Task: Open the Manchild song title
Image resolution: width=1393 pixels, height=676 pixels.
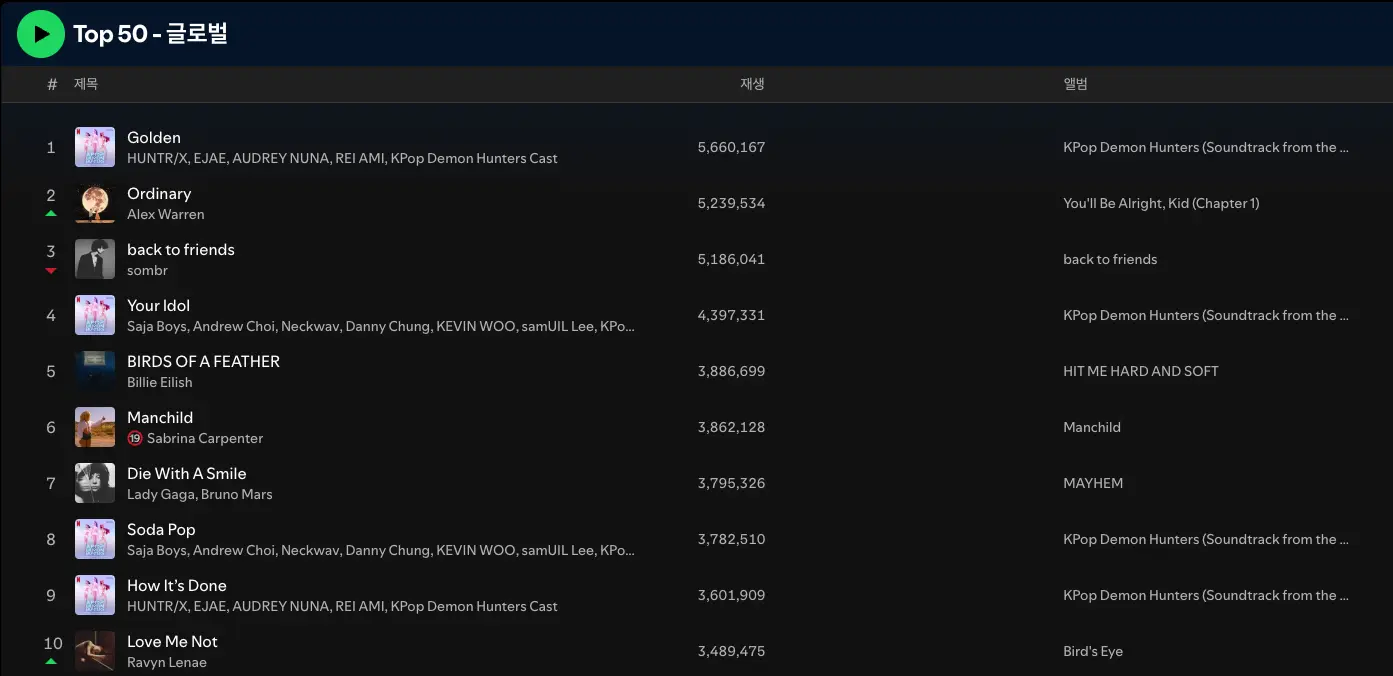Action: tap(160, 417)
